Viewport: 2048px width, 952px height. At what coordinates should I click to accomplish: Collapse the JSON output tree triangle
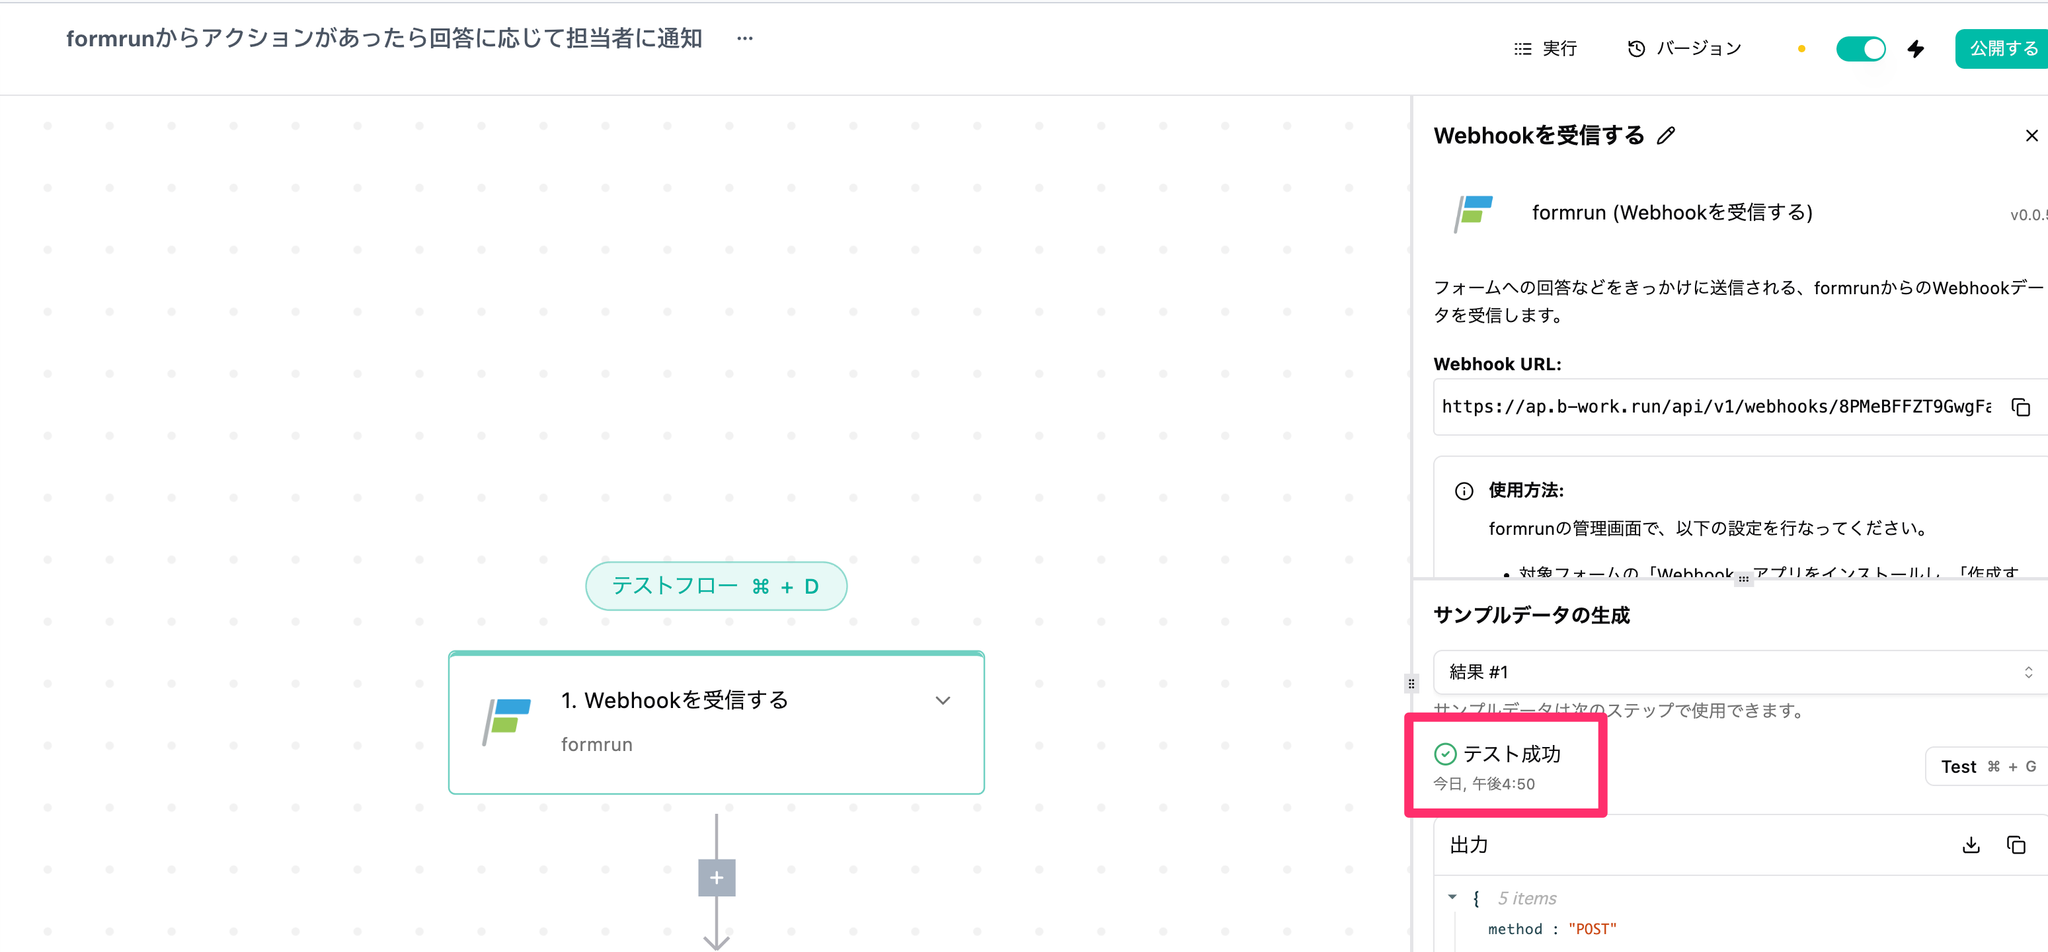(1452, 897)
